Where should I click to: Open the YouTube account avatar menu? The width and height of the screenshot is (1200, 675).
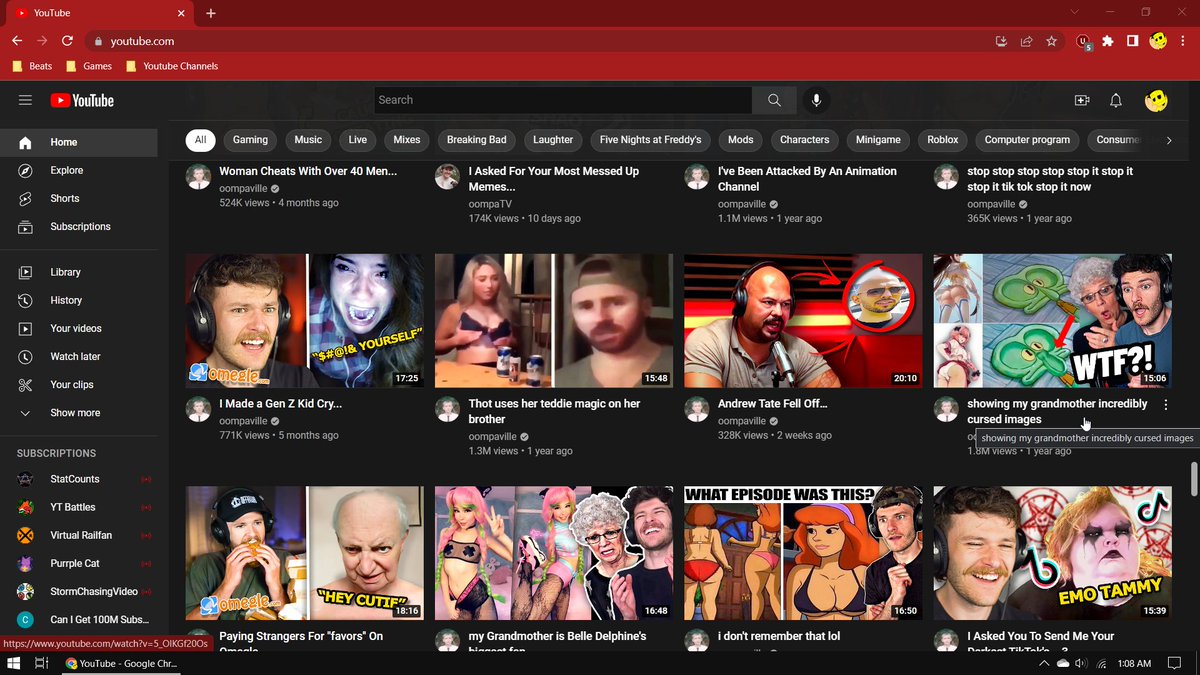click(x=1157, y=100)
